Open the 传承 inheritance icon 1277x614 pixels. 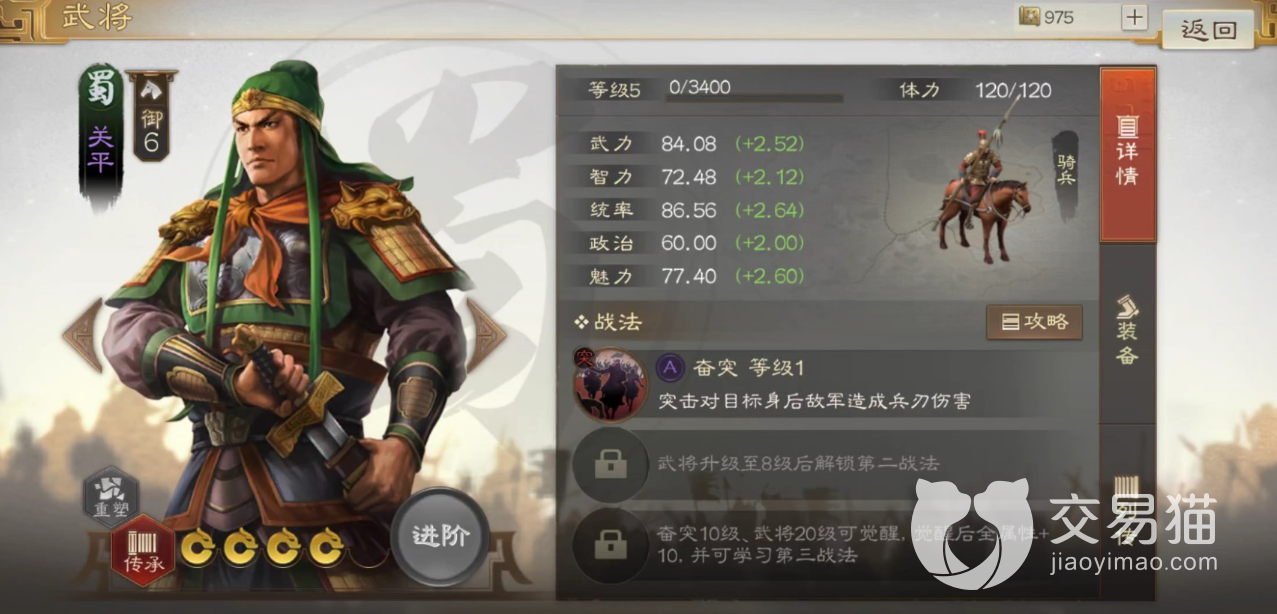click(x=142, y=551)
